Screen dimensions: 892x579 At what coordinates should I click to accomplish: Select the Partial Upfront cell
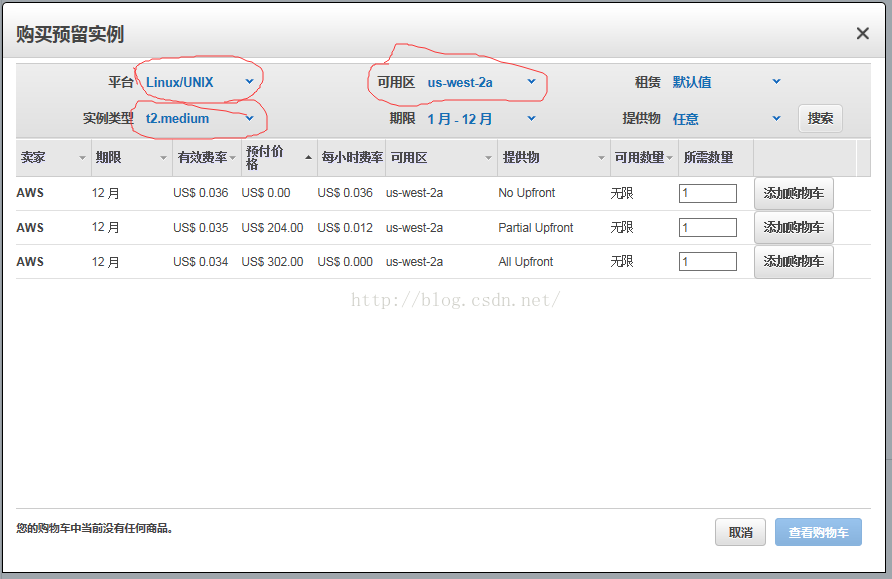(535, 228)
